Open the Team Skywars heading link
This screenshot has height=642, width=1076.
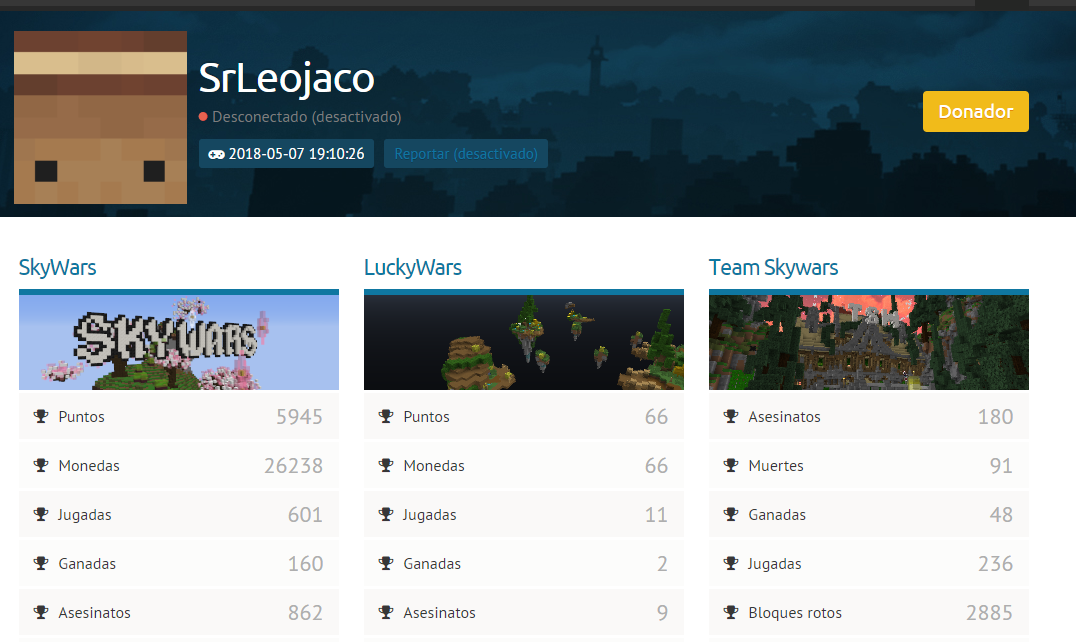tap(773, 268)
